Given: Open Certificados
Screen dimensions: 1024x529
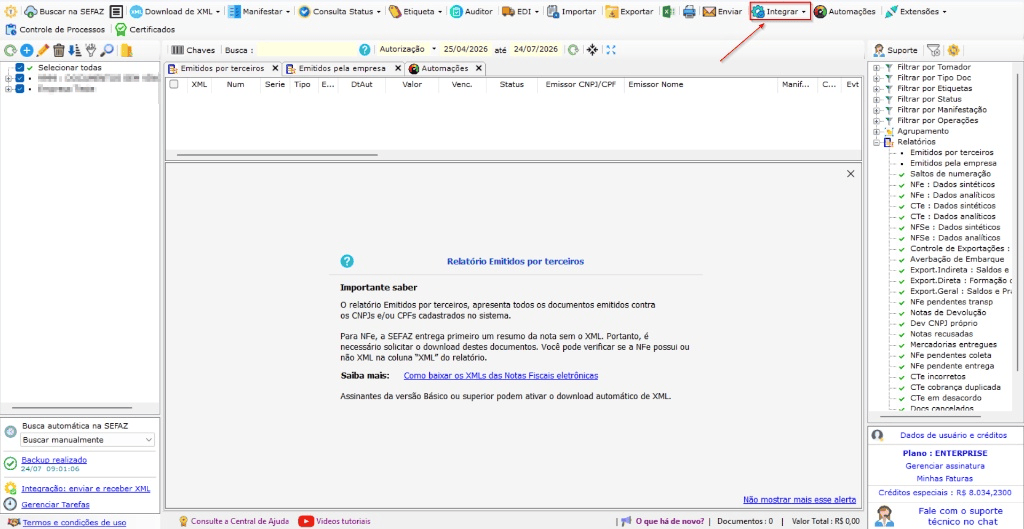Looking at the screenshot, I should coord(145,29).
